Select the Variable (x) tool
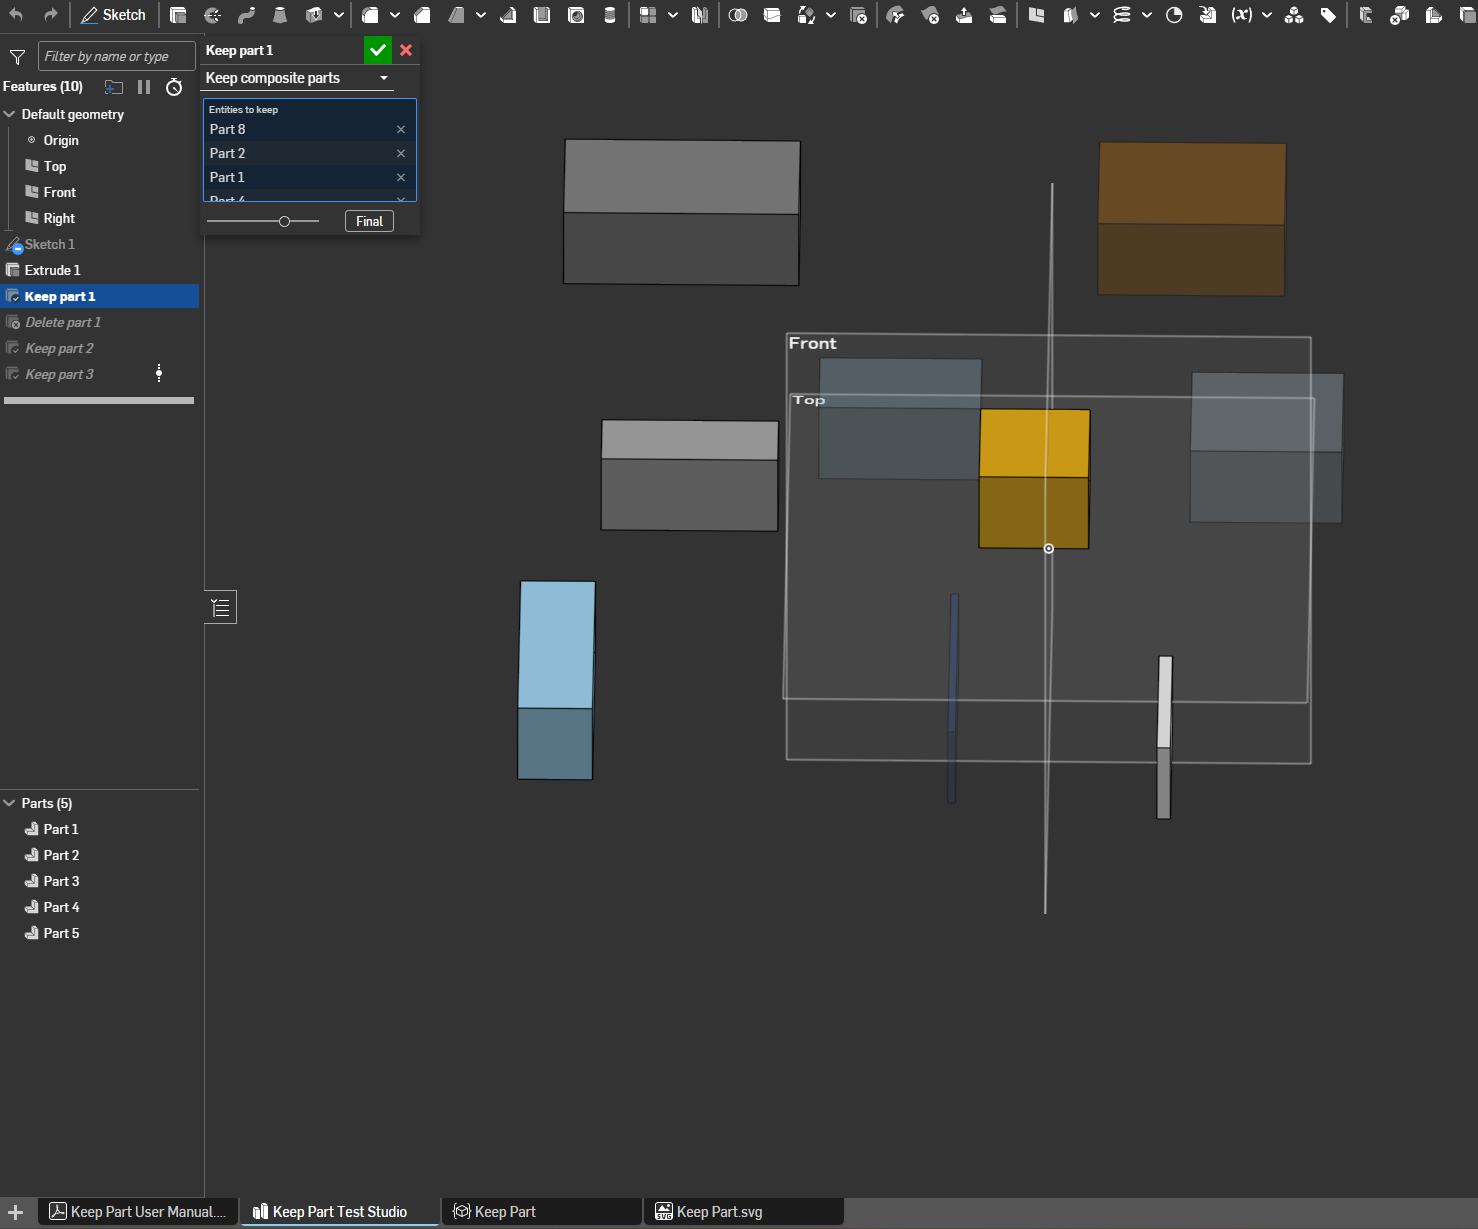 tap(1242, 15)
